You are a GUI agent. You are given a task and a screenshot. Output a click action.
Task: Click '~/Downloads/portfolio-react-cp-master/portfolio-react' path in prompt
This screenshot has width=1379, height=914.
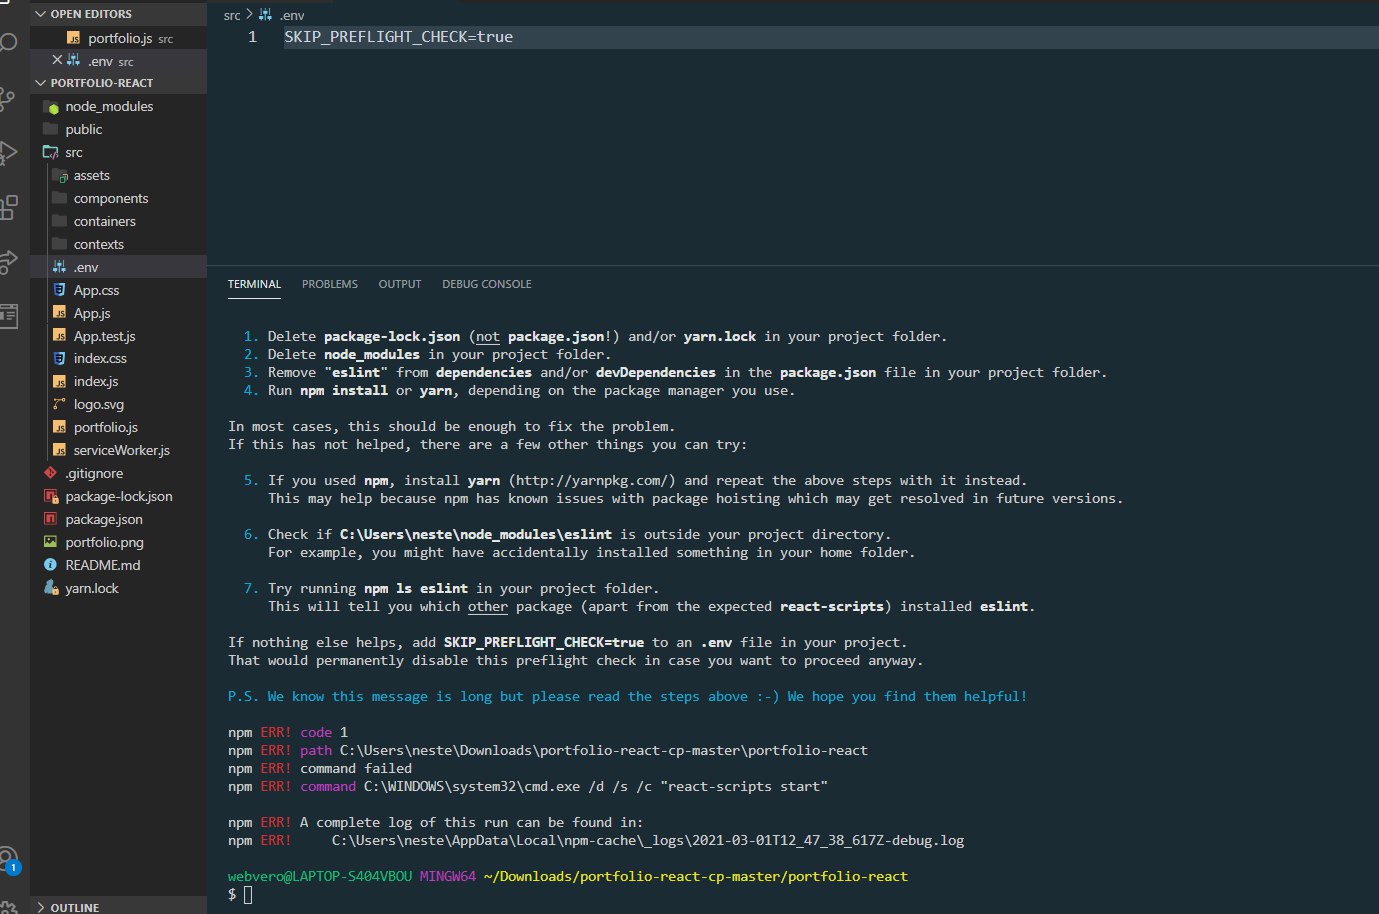(696, 876)
